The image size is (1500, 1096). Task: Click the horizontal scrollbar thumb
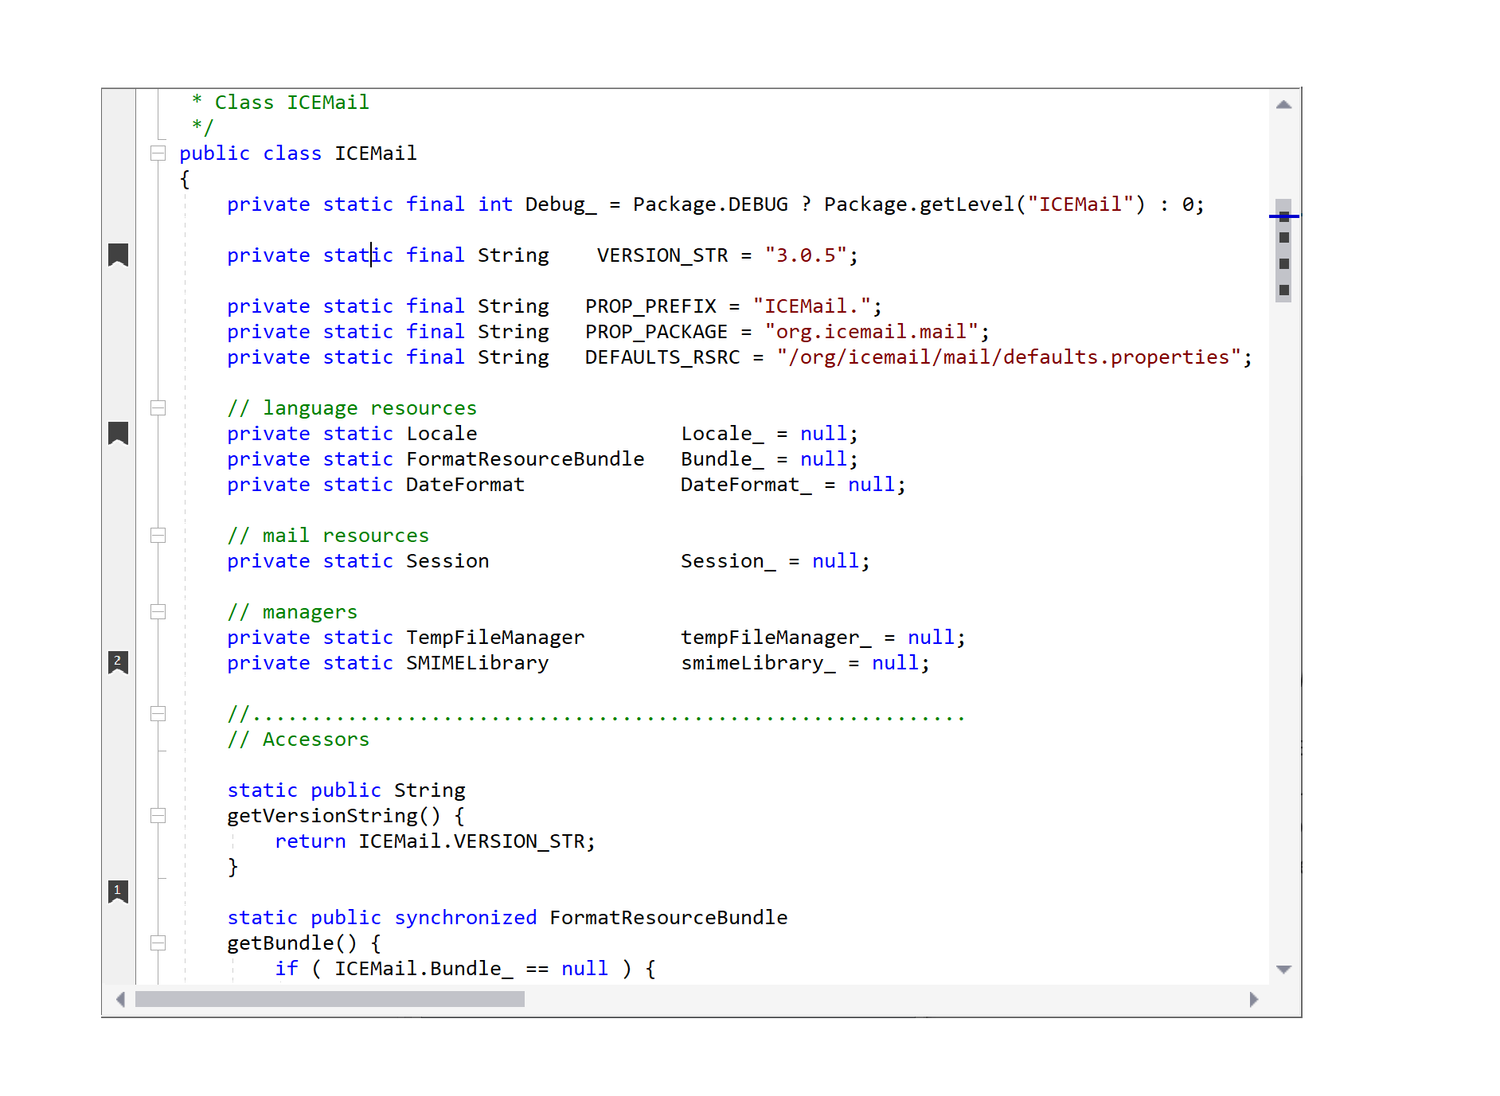click(330, 998)
